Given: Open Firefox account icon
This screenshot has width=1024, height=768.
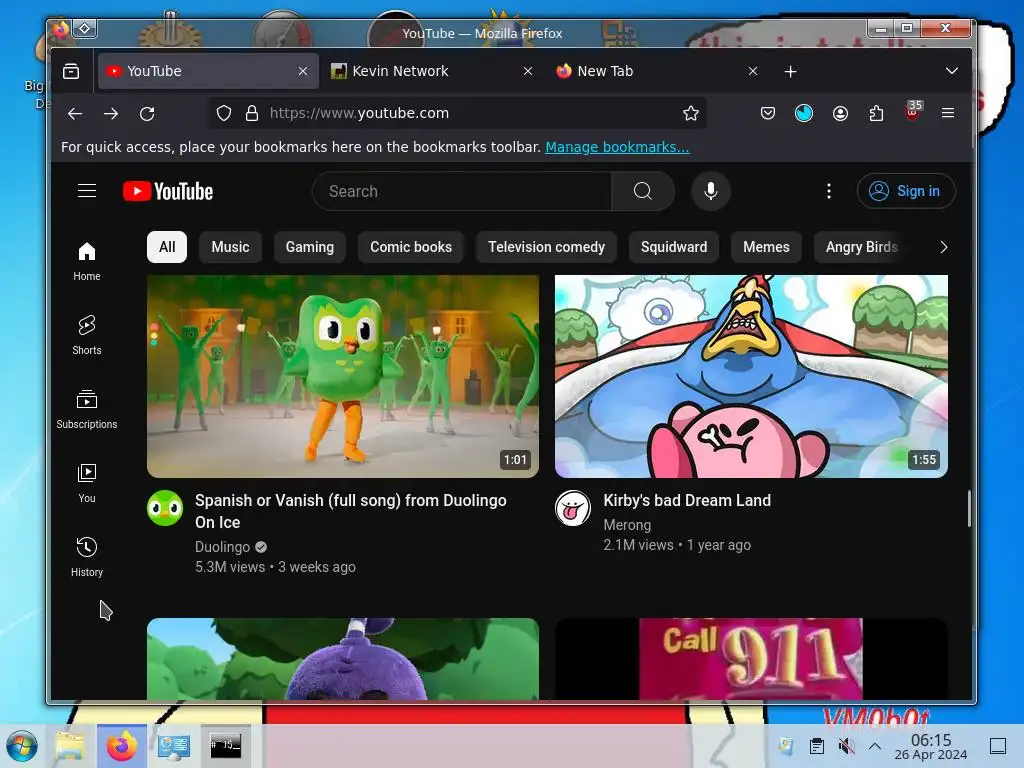Looking at the screenshot, I should pos(840,114).
